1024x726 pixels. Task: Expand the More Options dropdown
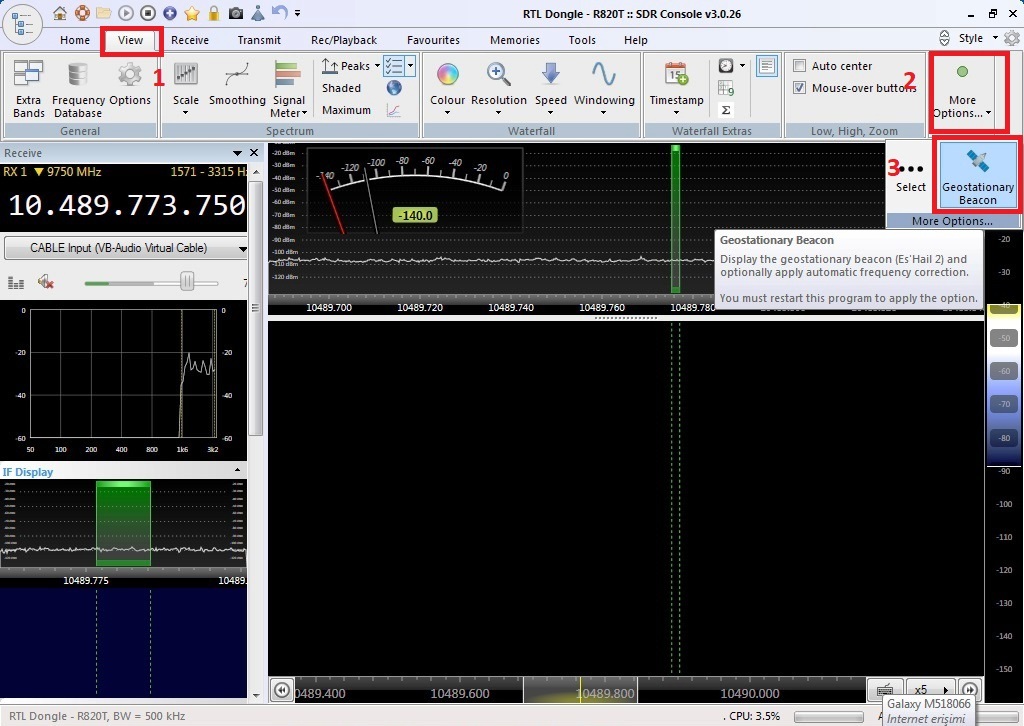click(x=962, y=106)
